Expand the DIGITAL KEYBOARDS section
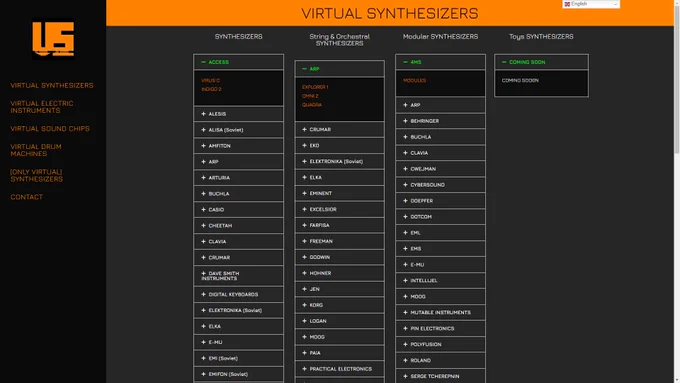680x383 pixels. 239,294
